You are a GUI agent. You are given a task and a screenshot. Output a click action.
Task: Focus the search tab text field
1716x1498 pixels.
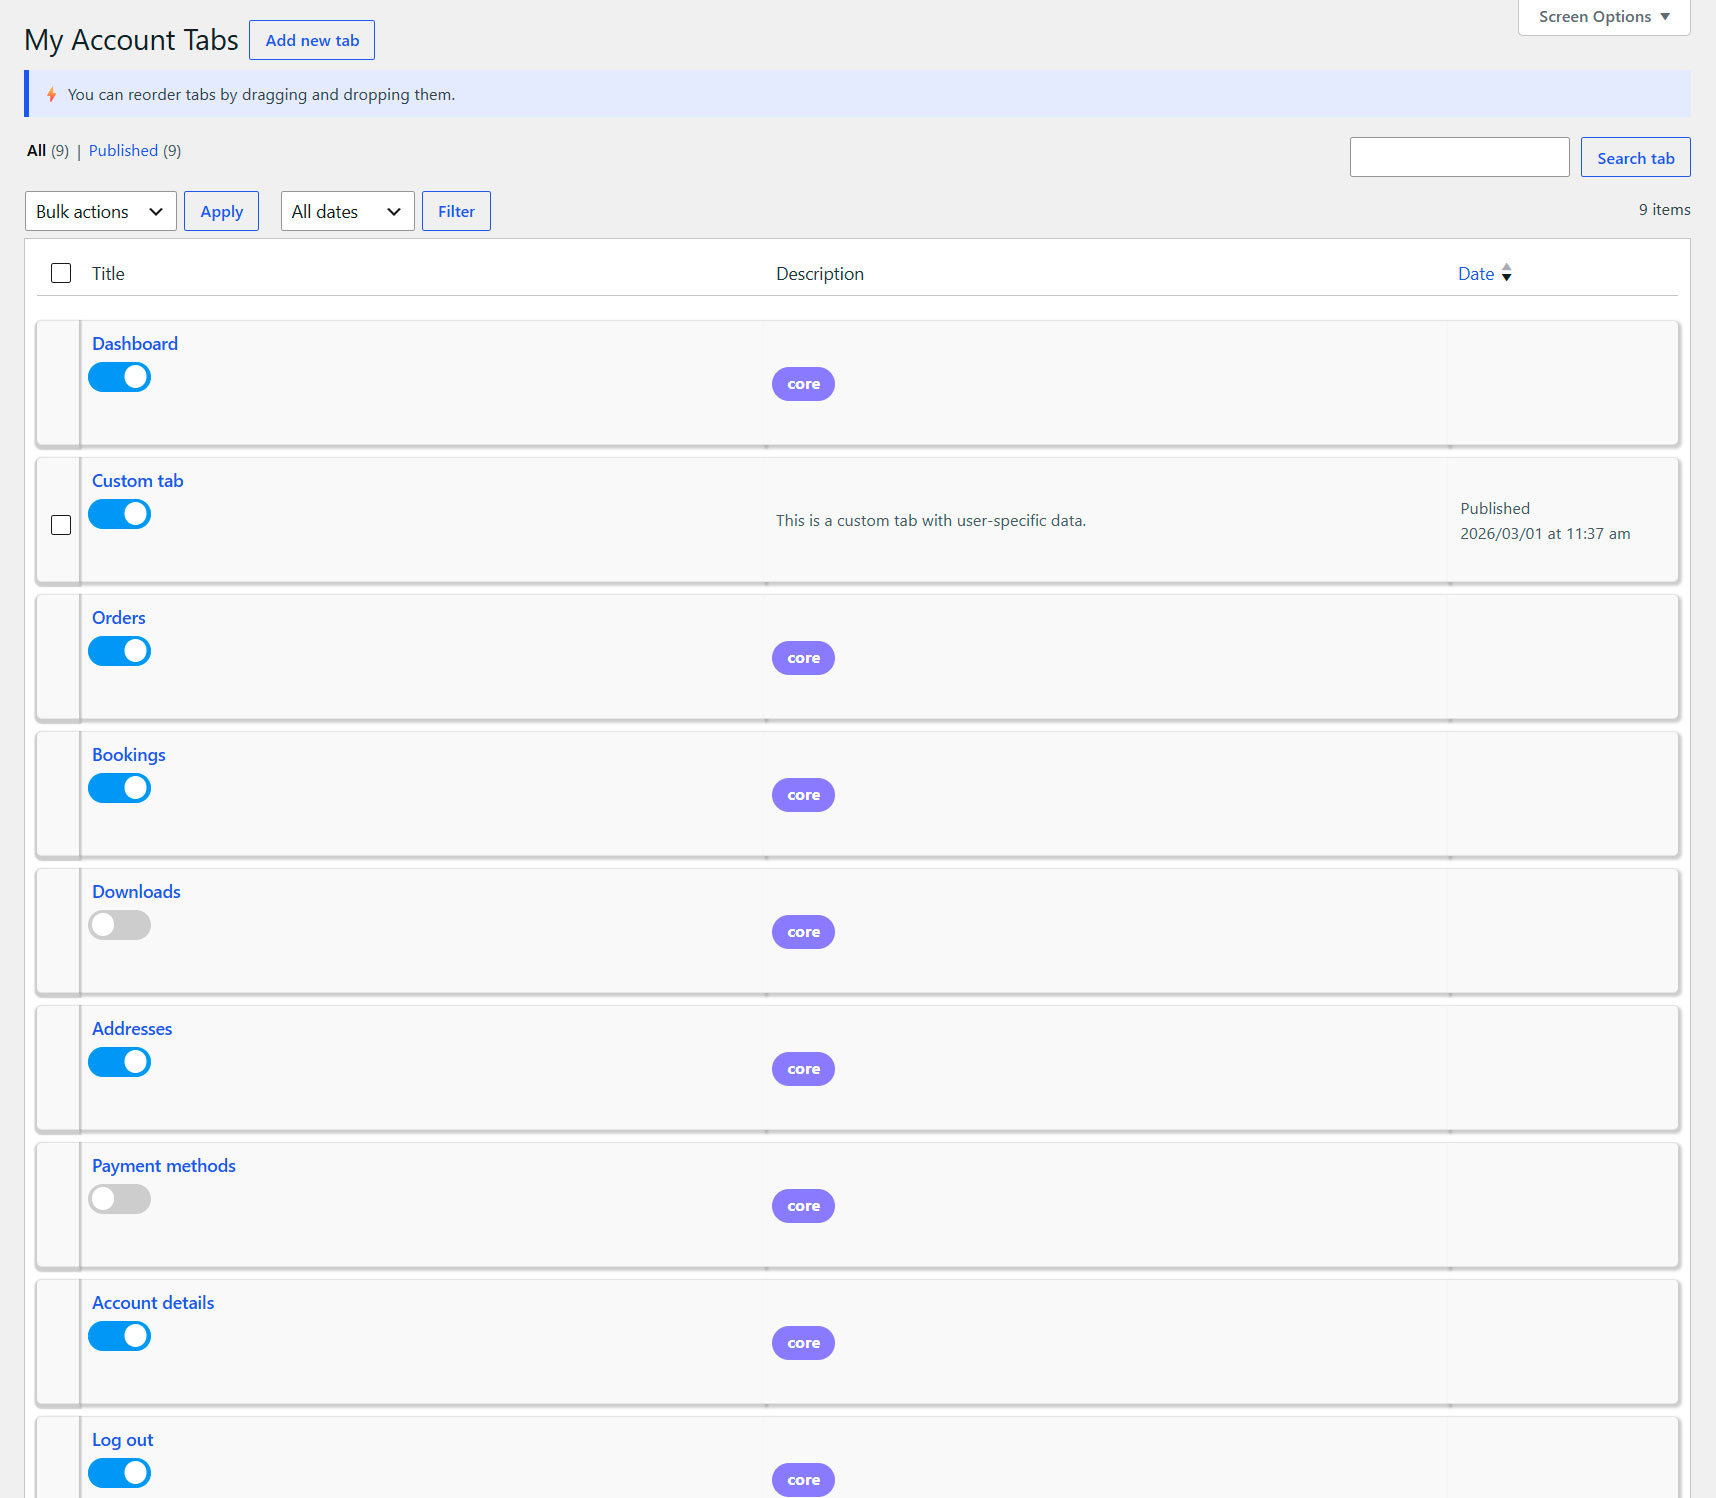1459,158
